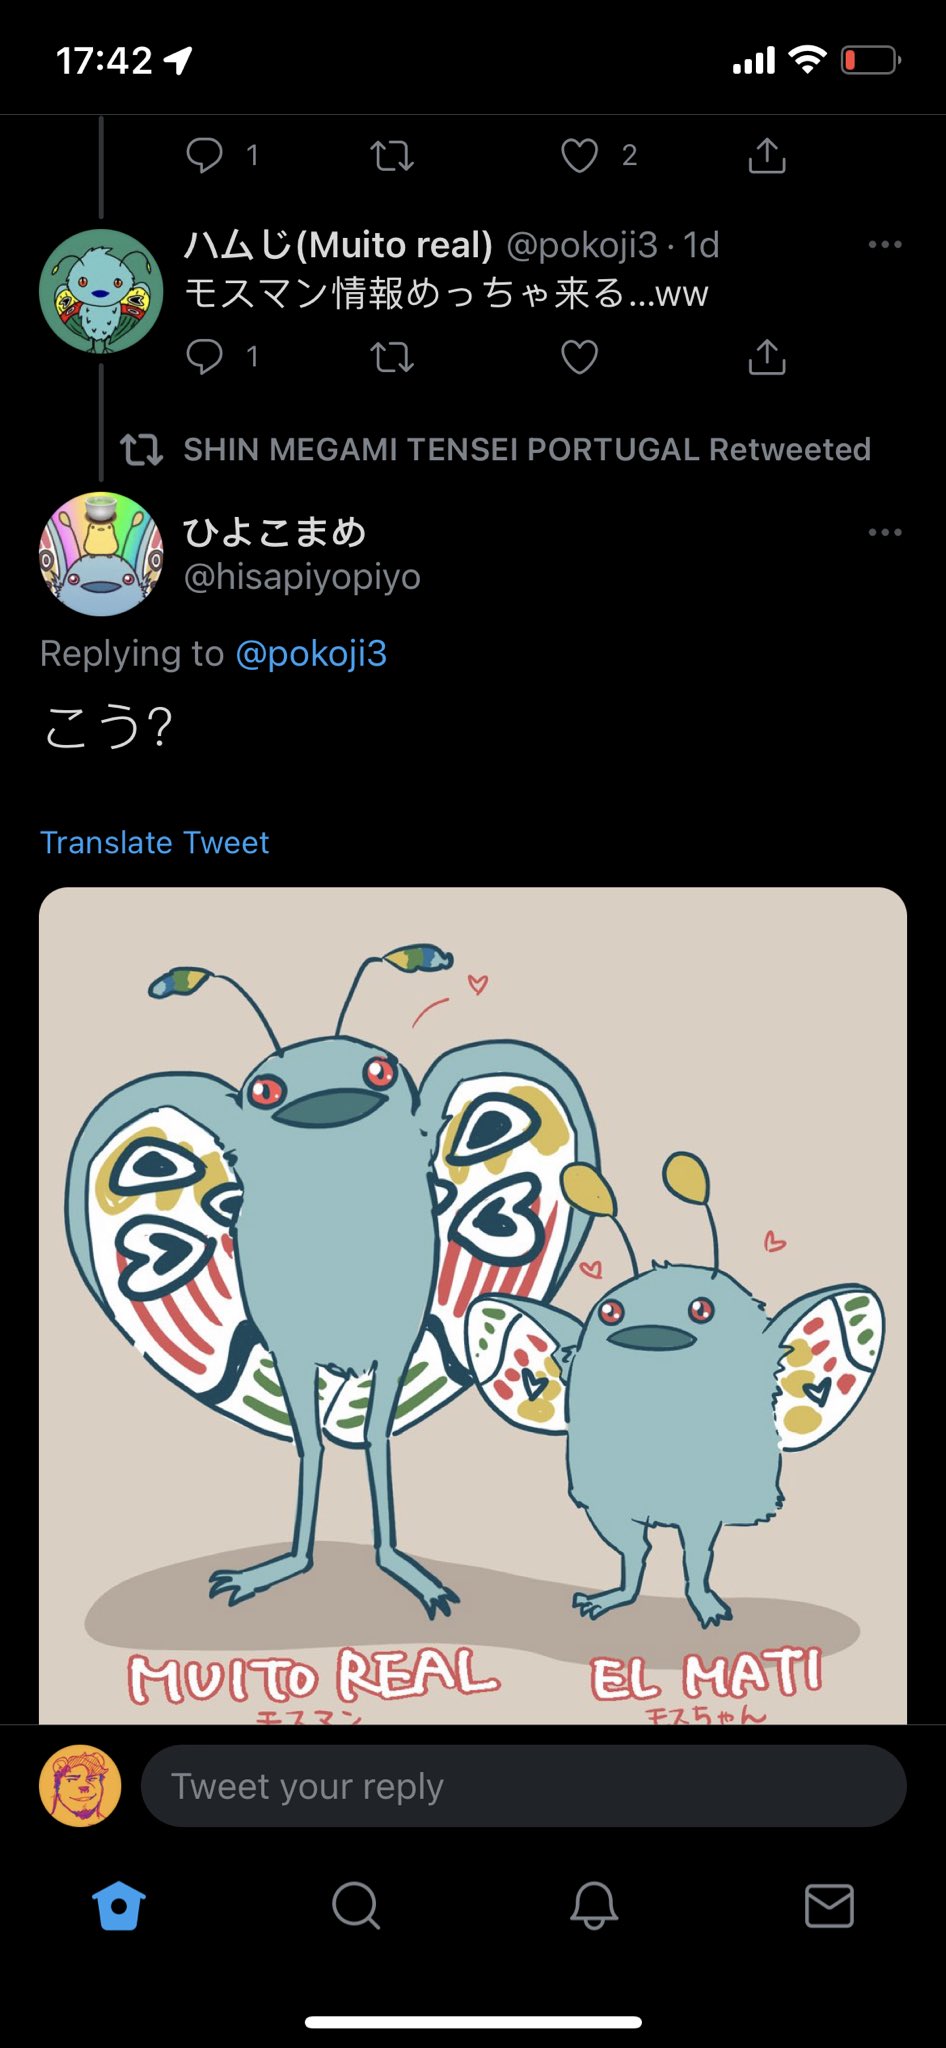946x2048 pixels.
Task: Like the top tweet with 2 likes
Action: (579, 156)
